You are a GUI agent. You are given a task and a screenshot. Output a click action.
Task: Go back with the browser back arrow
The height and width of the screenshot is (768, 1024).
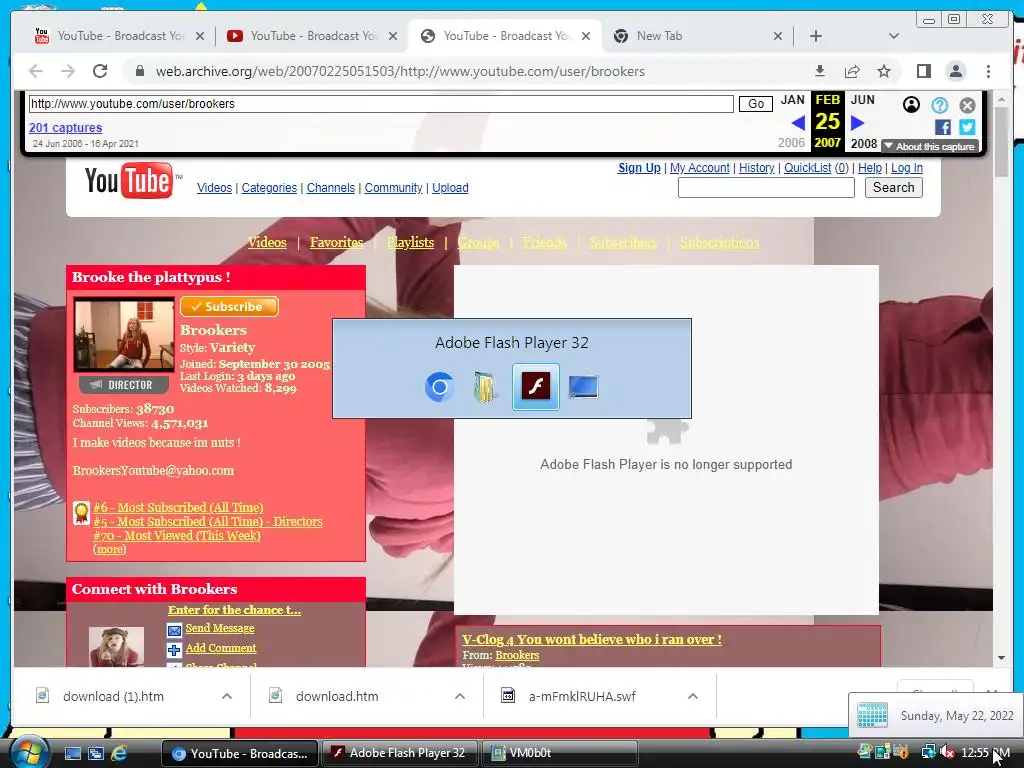pyautogui.click(x=36, y=71)
